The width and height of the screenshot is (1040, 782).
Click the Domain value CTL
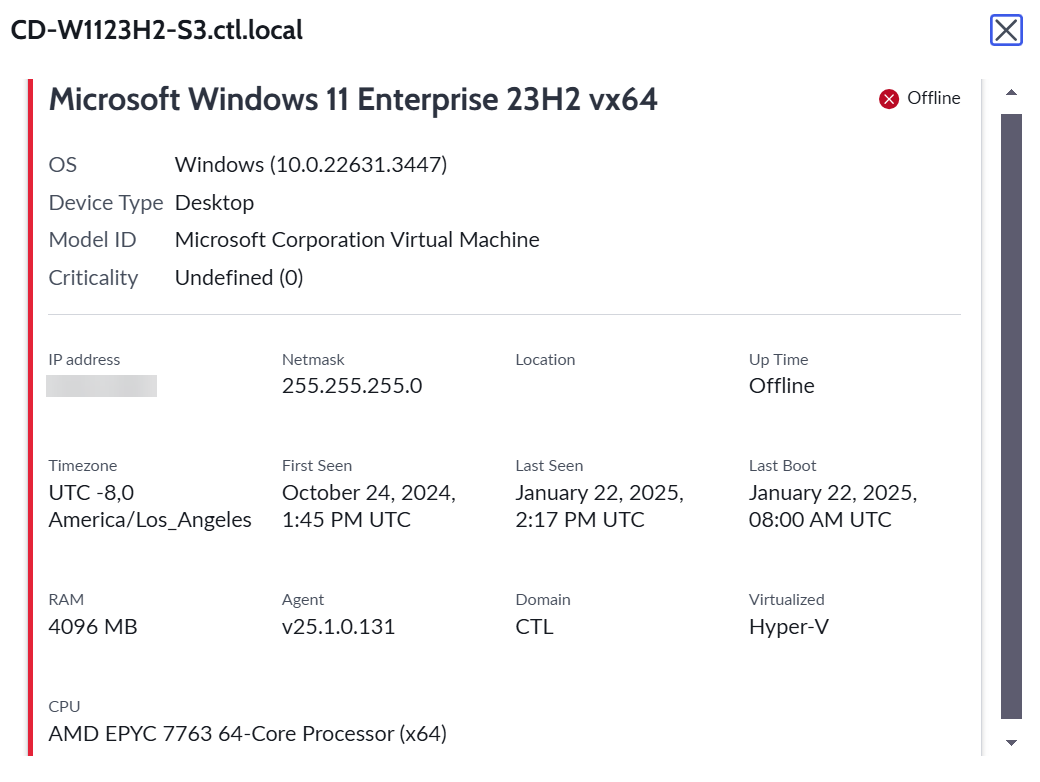(534, 627)
